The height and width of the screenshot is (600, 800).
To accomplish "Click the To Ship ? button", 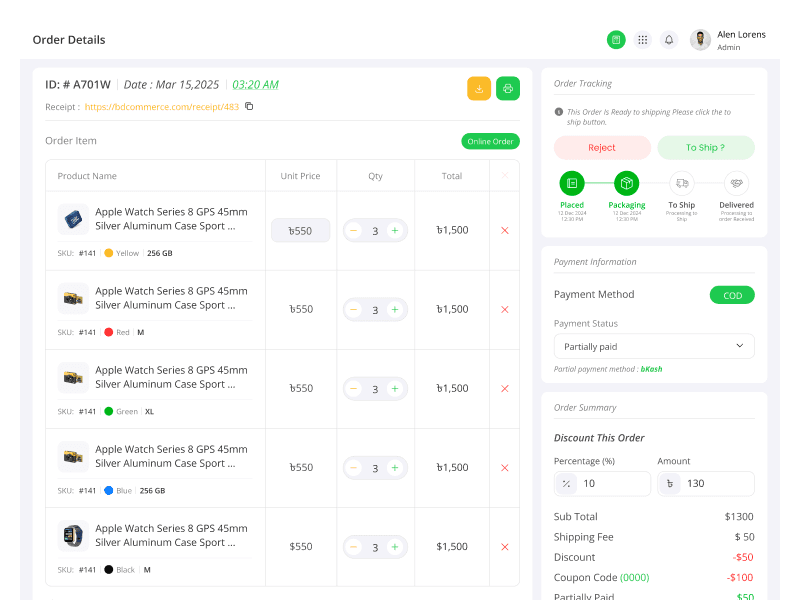I will (706, 147).
